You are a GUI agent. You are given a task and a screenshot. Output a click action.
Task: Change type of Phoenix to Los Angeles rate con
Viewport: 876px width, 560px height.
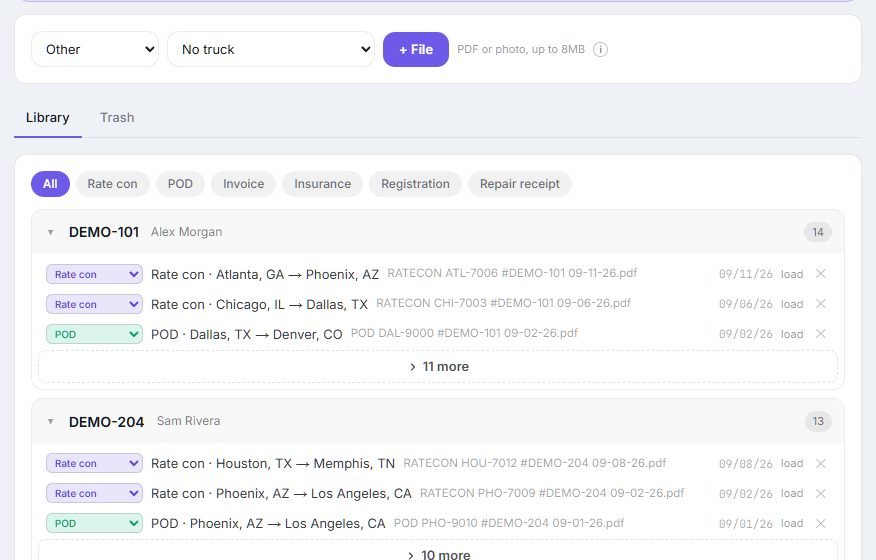tap(94, 493)
